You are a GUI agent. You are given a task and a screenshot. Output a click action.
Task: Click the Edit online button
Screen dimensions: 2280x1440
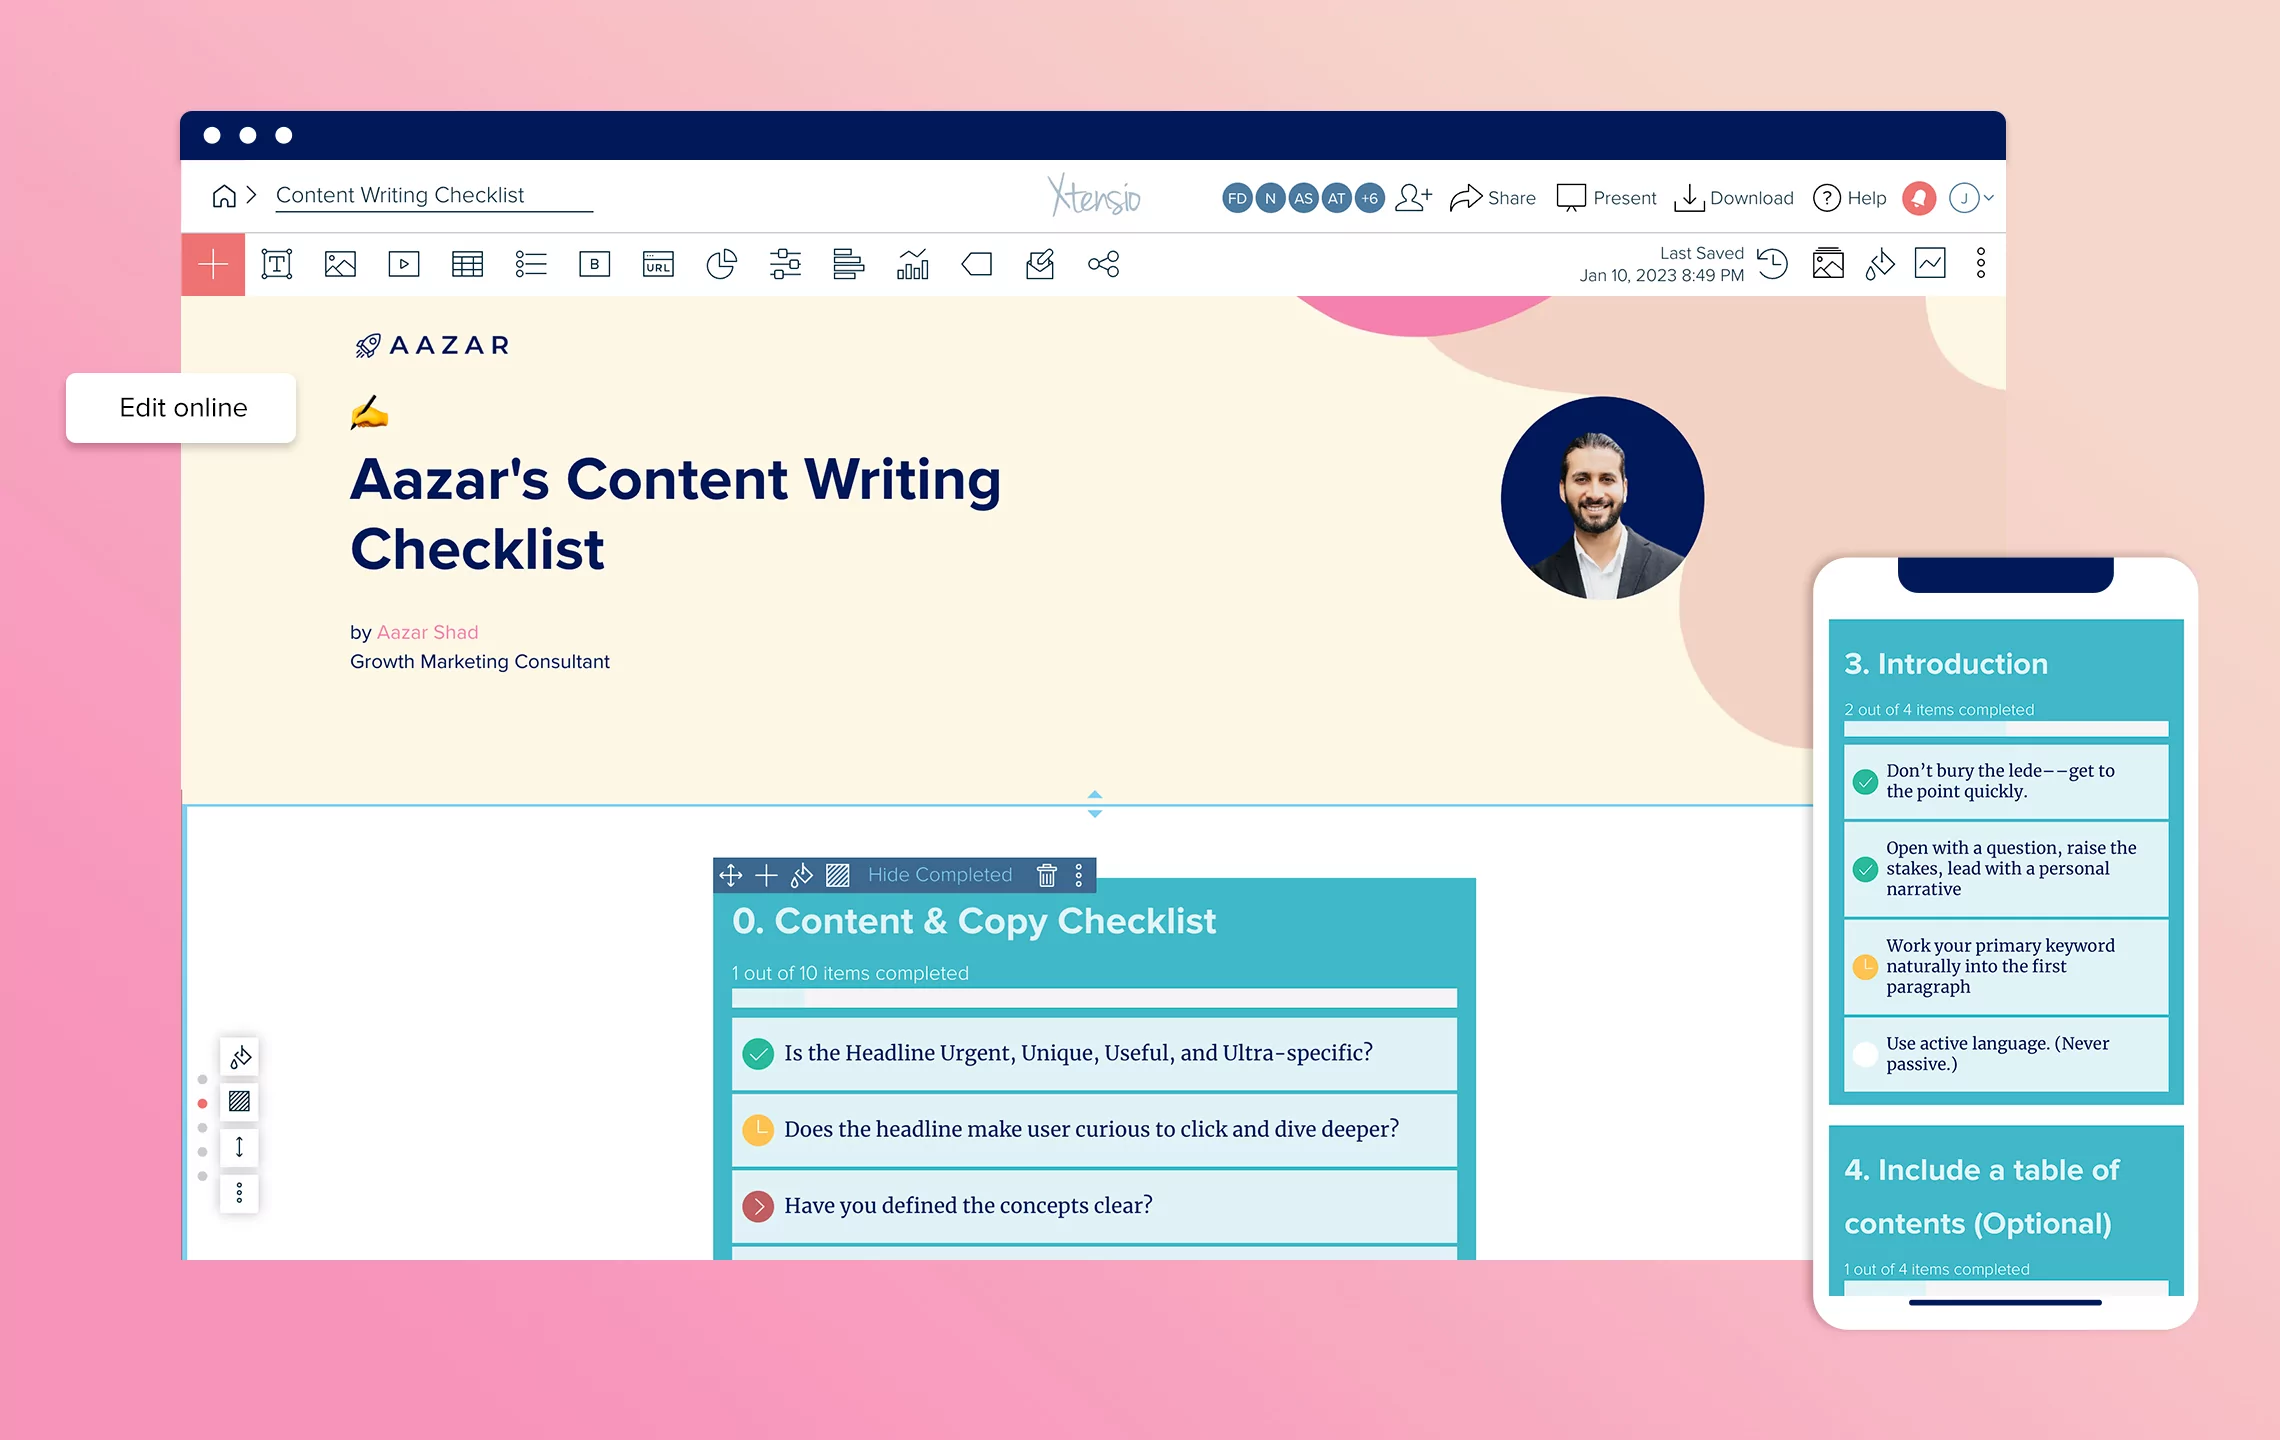point(181,408)
